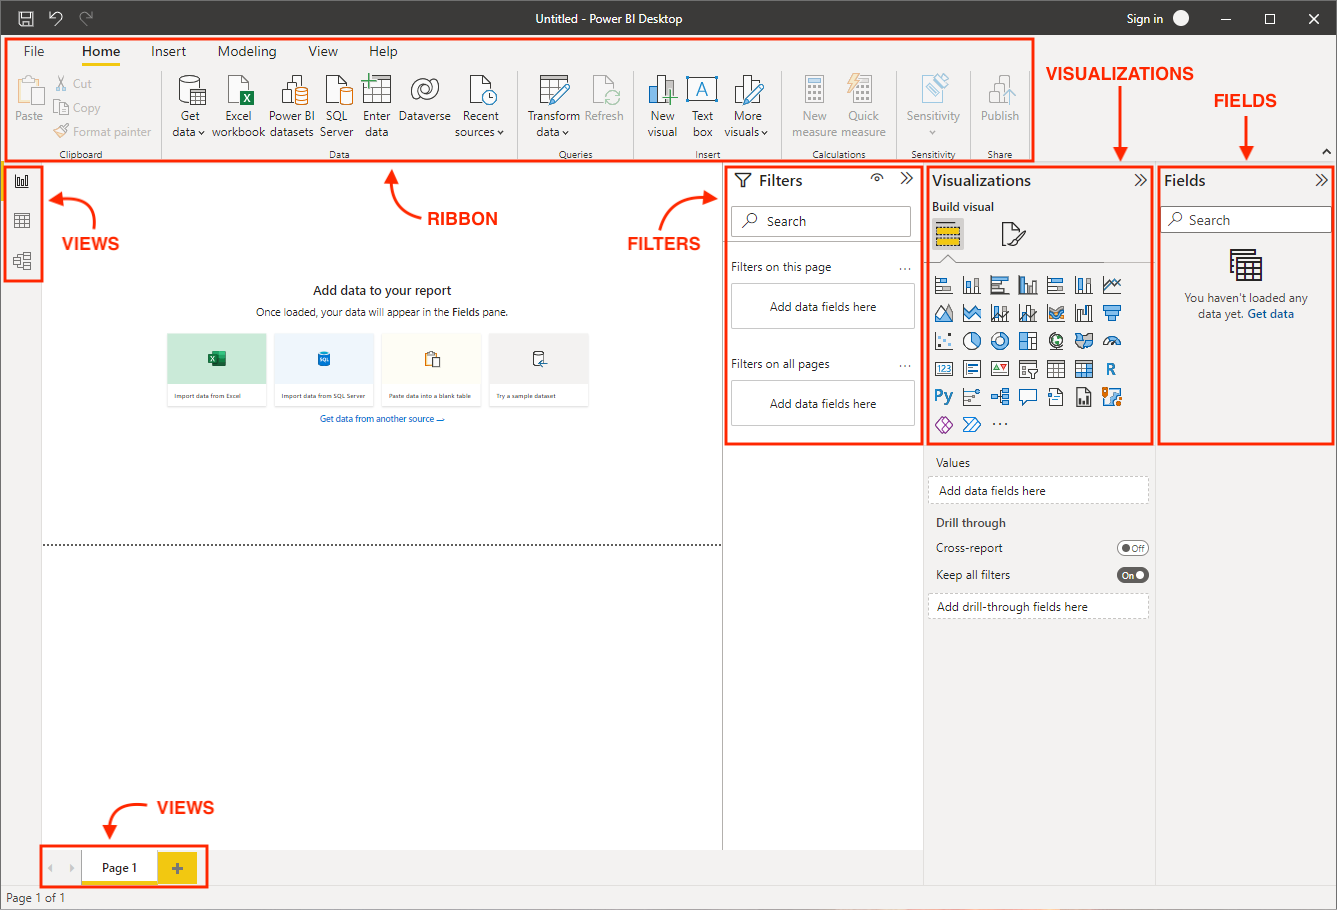1337x910 pixels.
Task: Add a new page with plus button
Action: pyautogui.click(x=178, y=868)
